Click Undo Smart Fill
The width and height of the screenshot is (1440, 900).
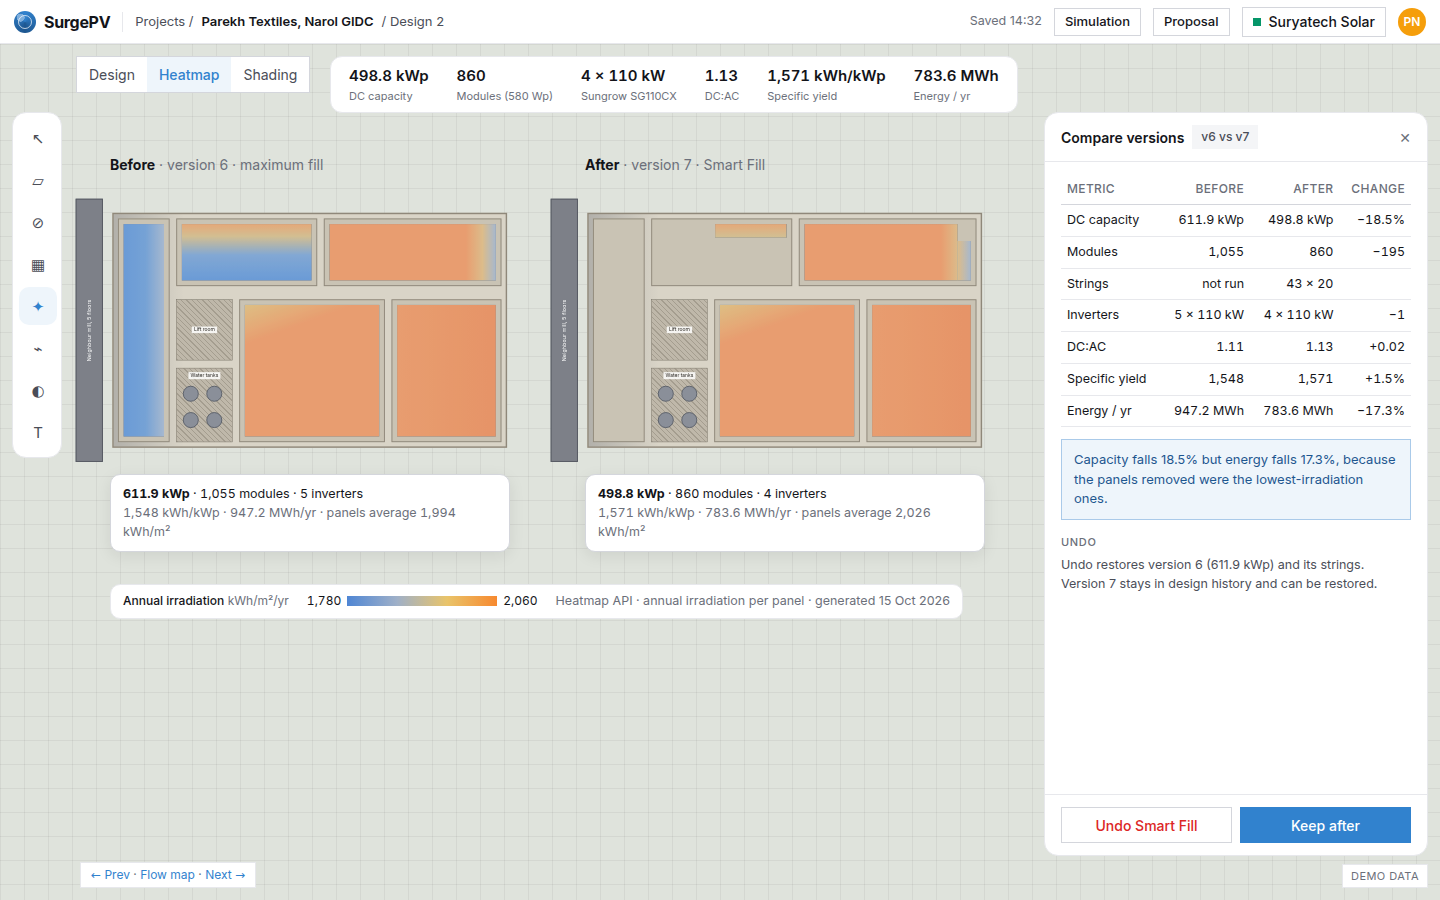[x=1146, y=825]
